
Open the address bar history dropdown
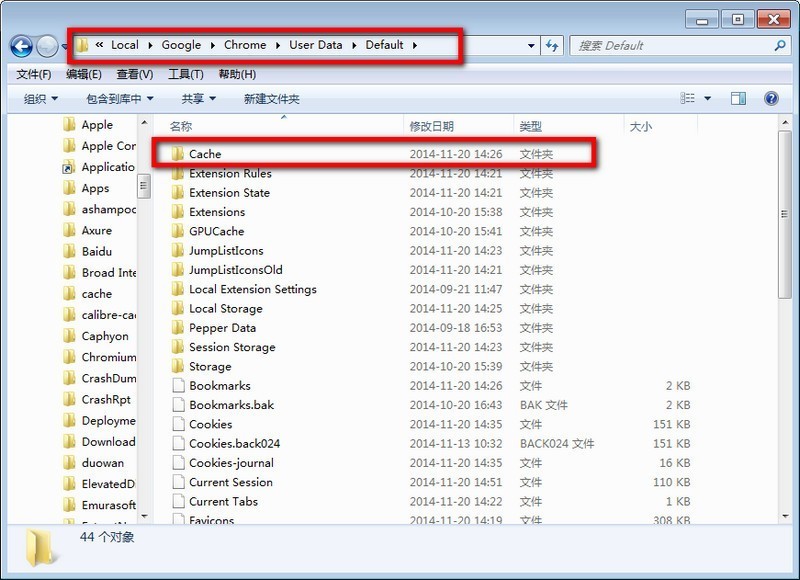click(531, 46)
